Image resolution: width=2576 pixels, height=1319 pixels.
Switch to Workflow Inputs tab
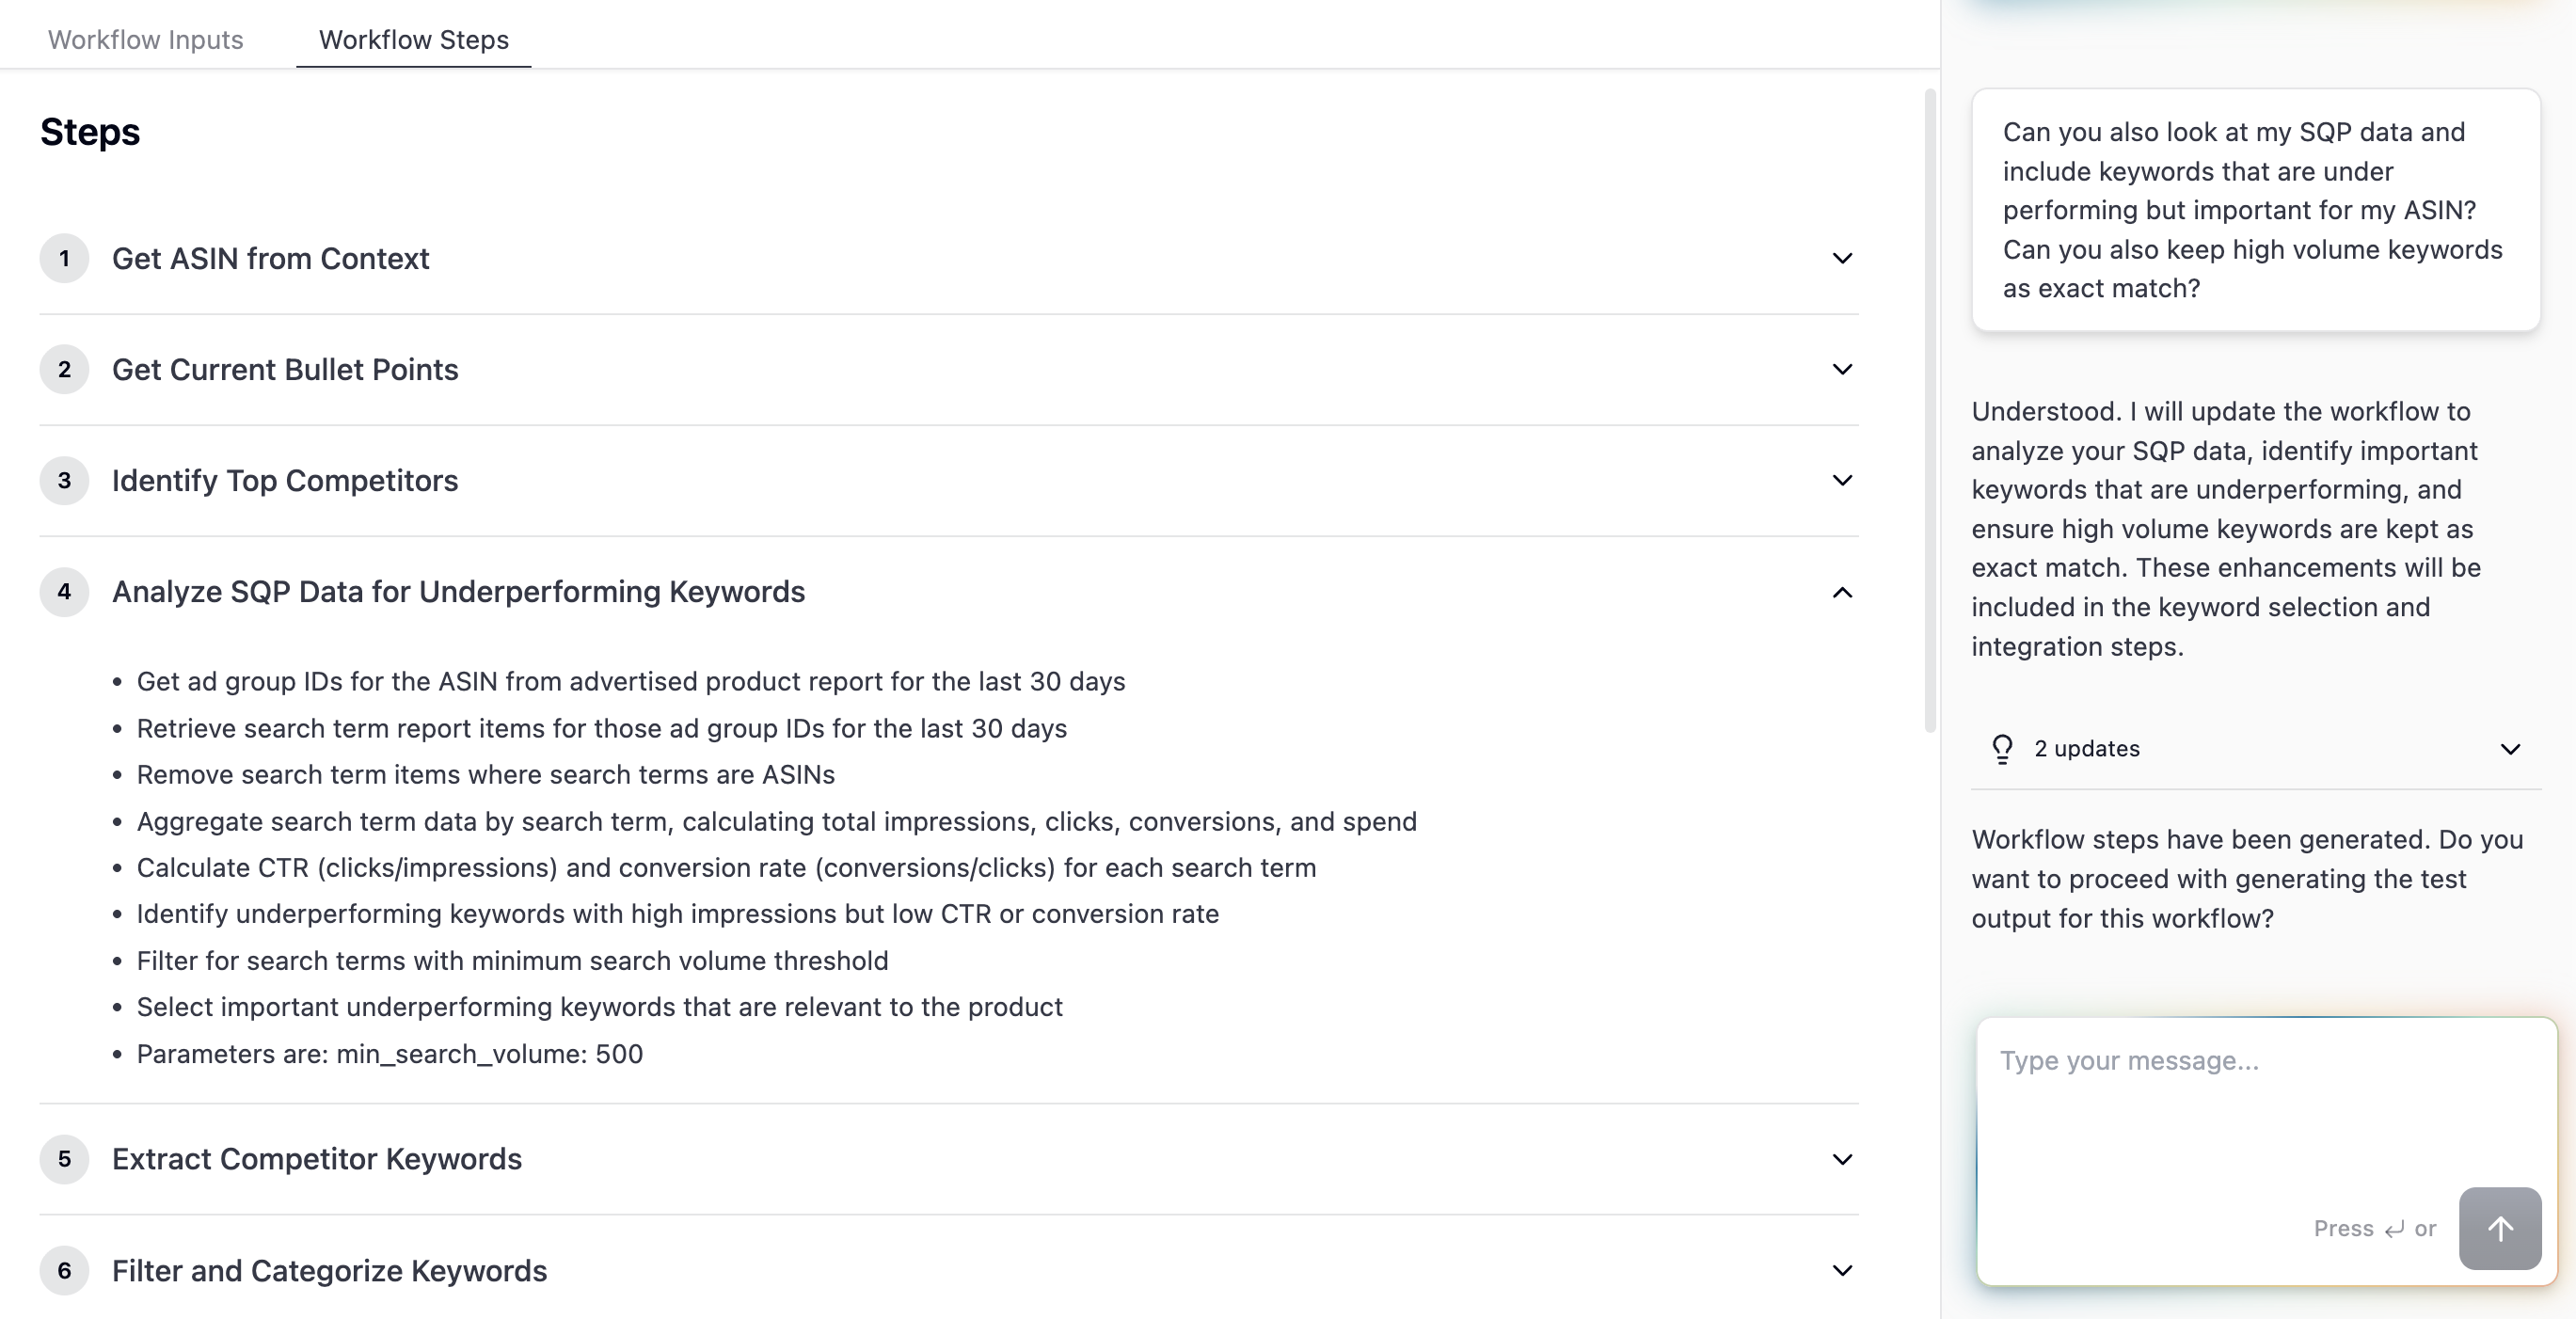(x=146, y=40)
